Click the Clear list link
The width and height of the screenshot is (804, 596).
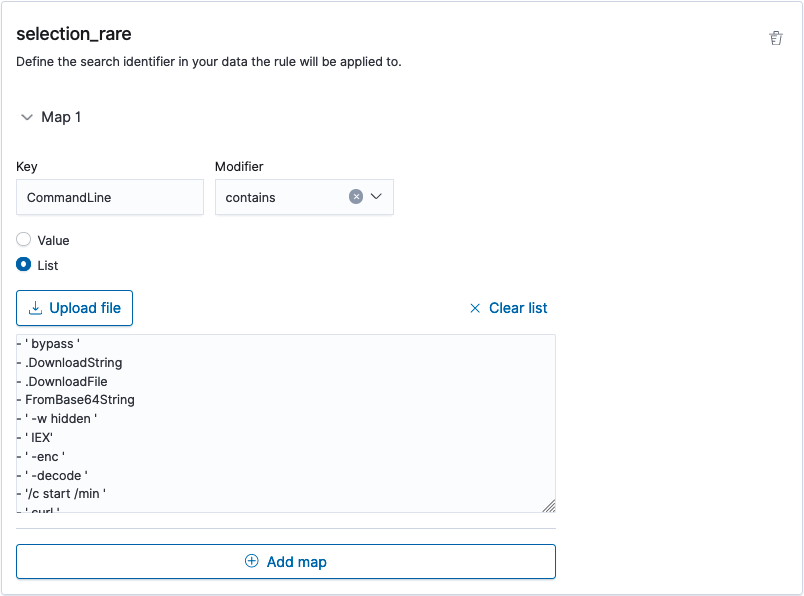tap(516, 308)
